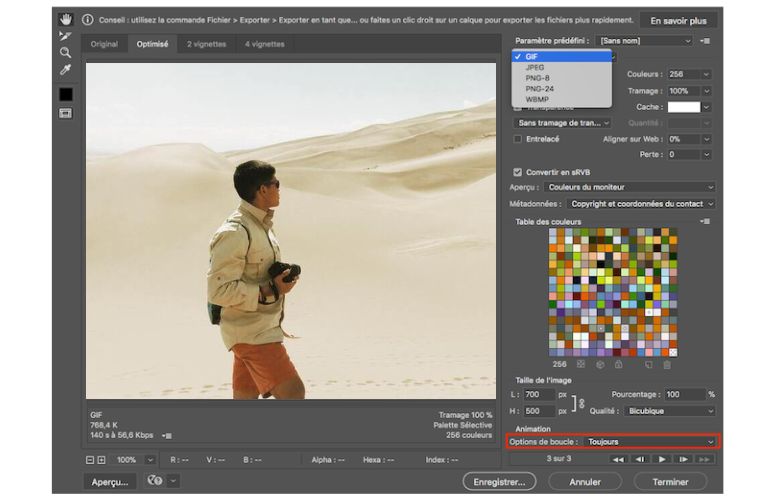Choose PNG-8 in the format list
Image resolution: width=775 pixels, height=500 pixels.
562,78
